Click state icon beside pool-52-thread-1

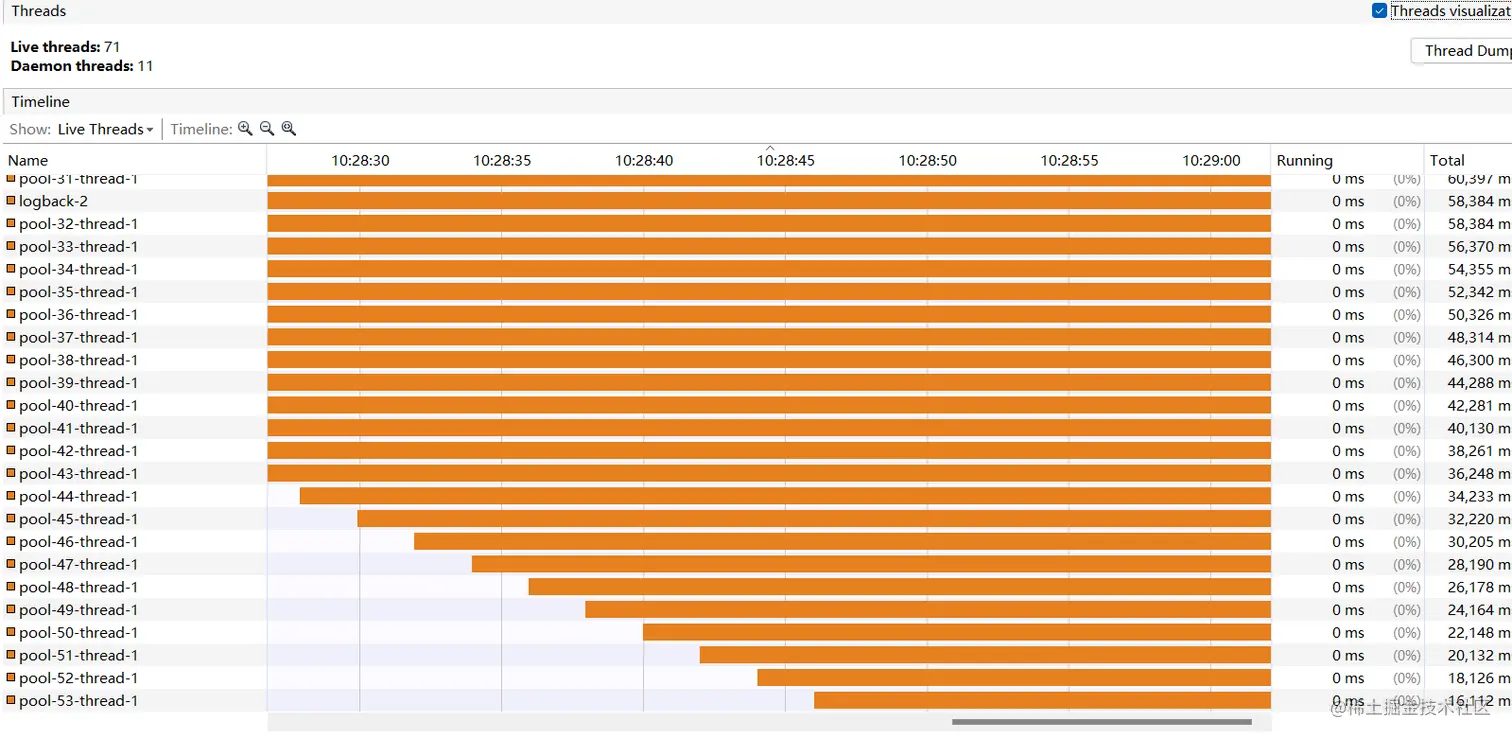[x=11, y=677]
